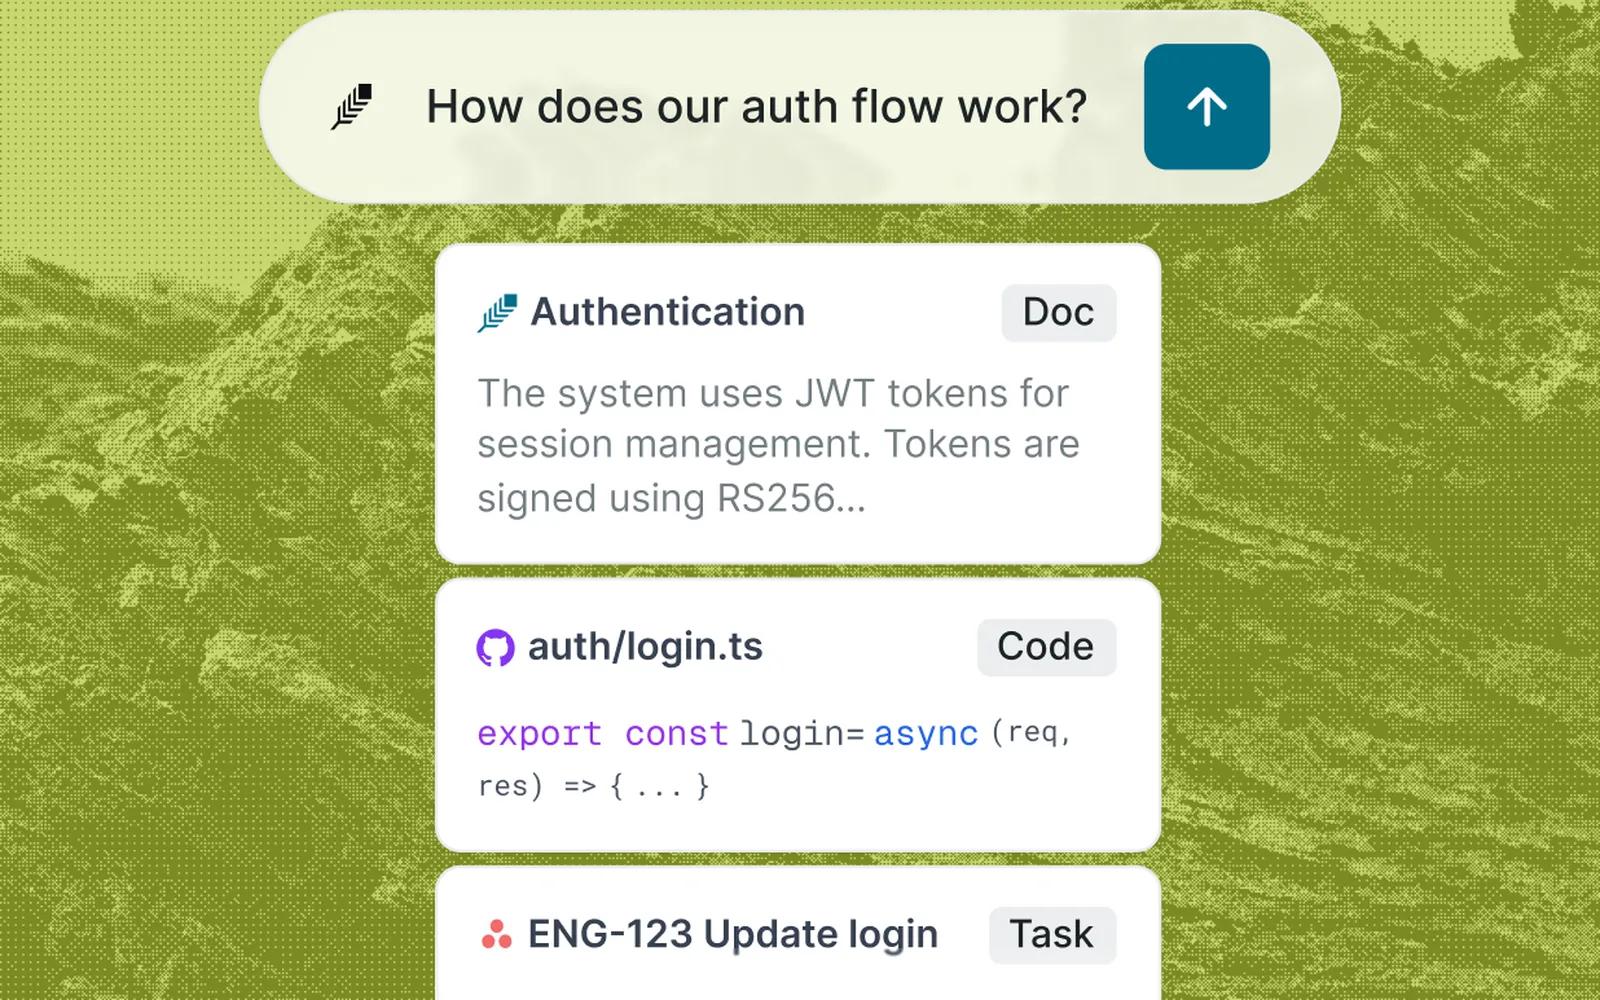Click the async keyword in code preview
1600x1000 pixels.
pyautogui.click(x=925, y=734)
